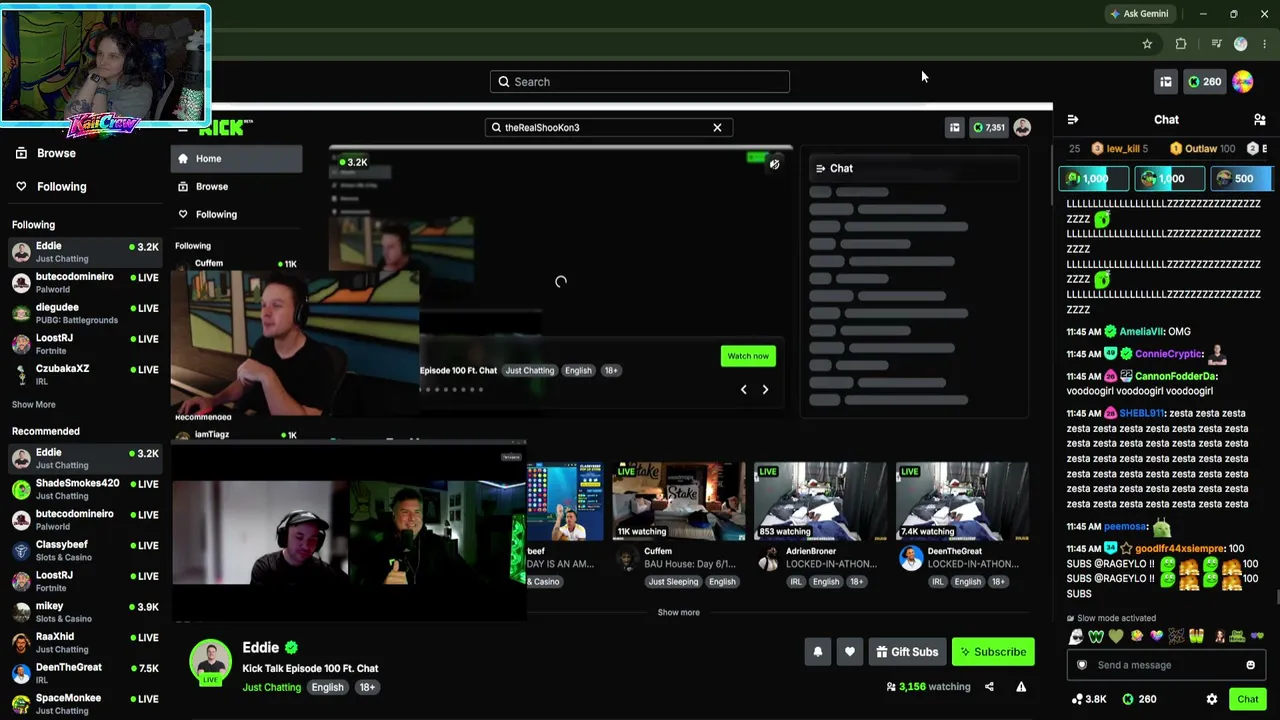Click Eddie's live avatar below the video
Image resolution: width=1280 pixels, height=720 pixels.
click(x=211, y=661)
